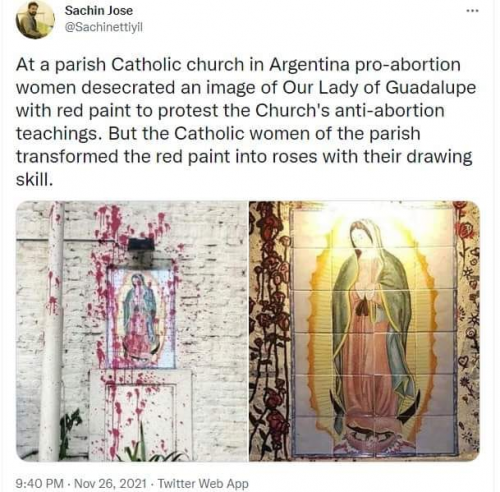Viewport: 500px width, 492px height.
Task: Click Sachin Jose's profile avatar photo
Action: pyautogui.click(x=35, y=20)
